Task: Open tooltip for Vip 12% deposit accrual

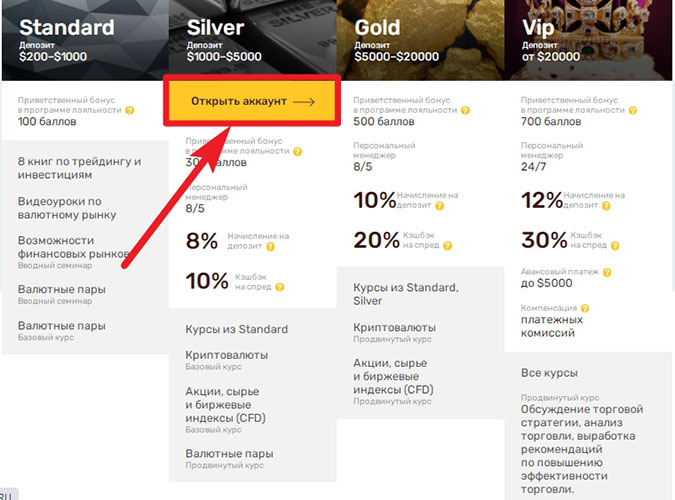Action: coord(606,206)
